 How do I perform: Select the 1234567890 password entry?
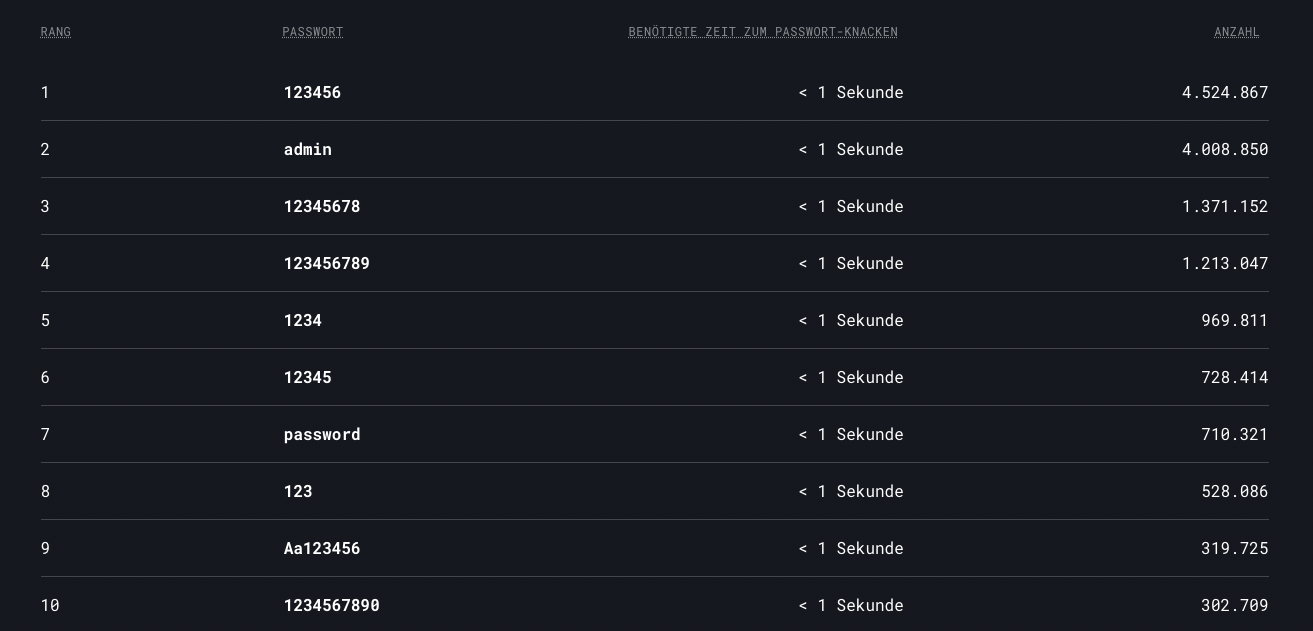coord(332,605)
